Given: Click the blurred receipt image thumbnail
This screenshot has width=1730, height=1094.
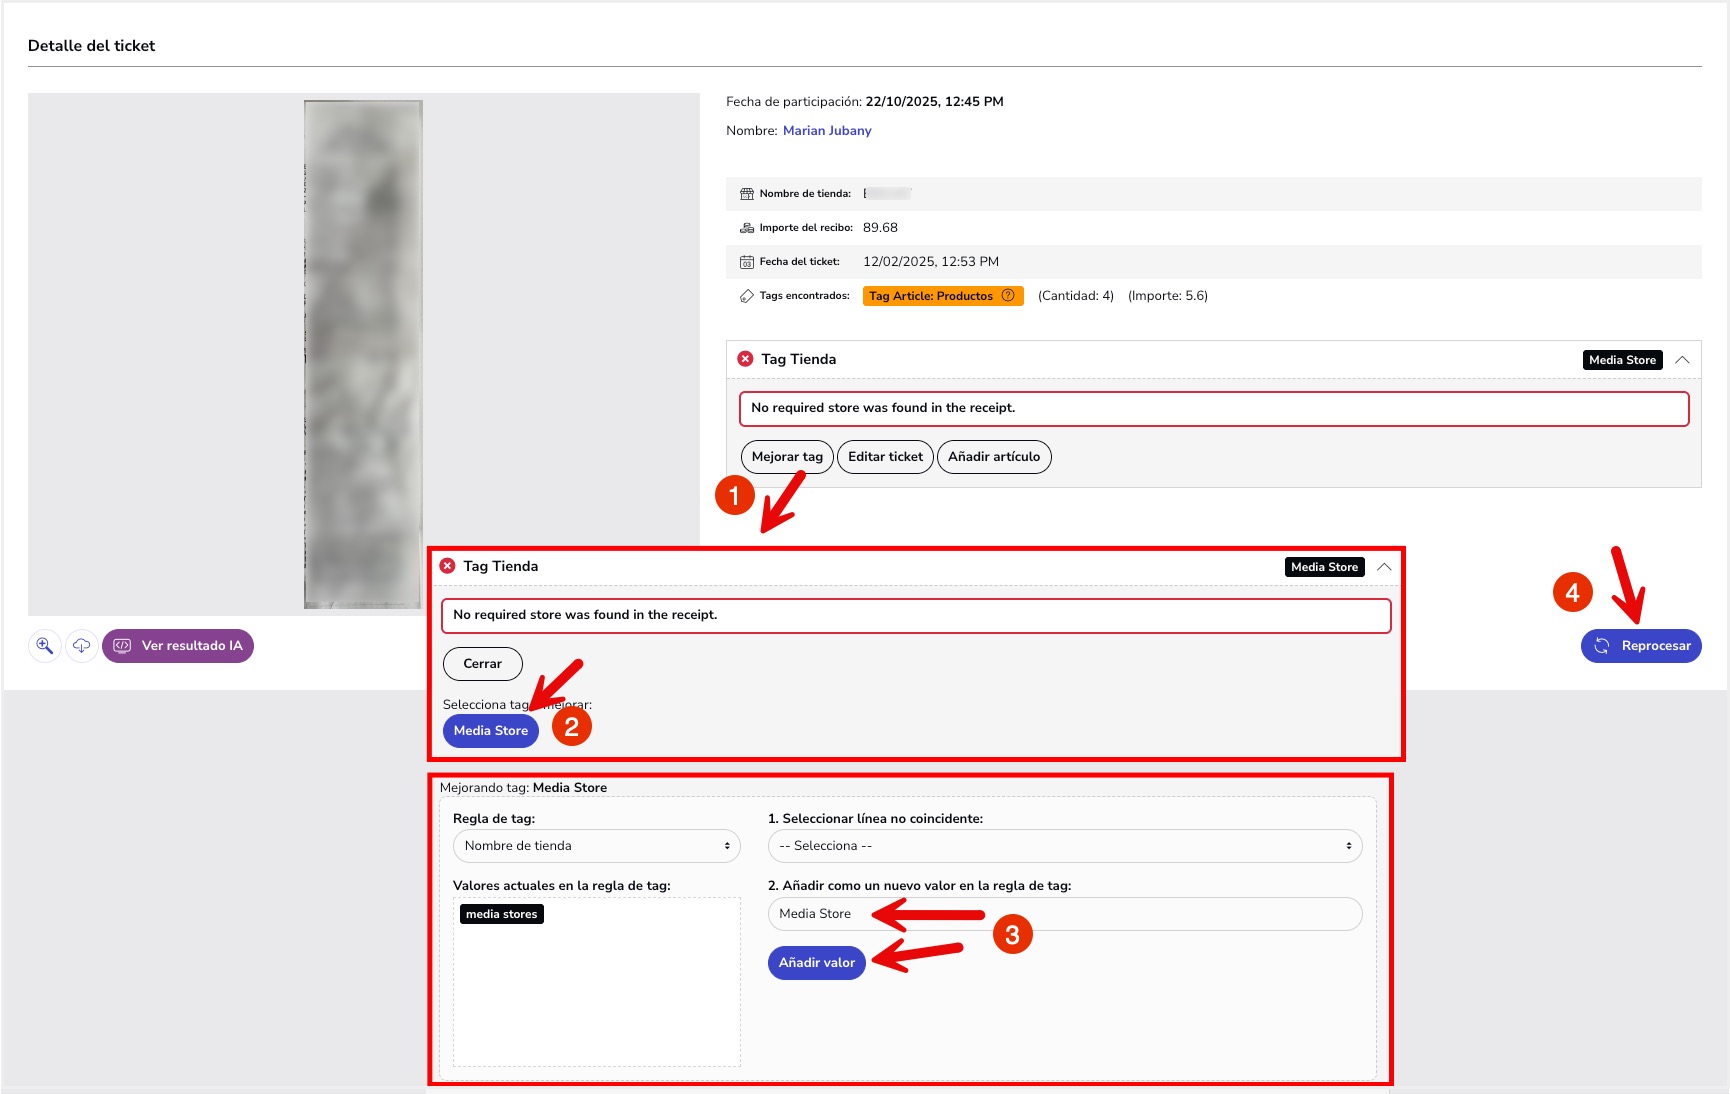Looking at the screenshot, I should click(x=363, y=354).
